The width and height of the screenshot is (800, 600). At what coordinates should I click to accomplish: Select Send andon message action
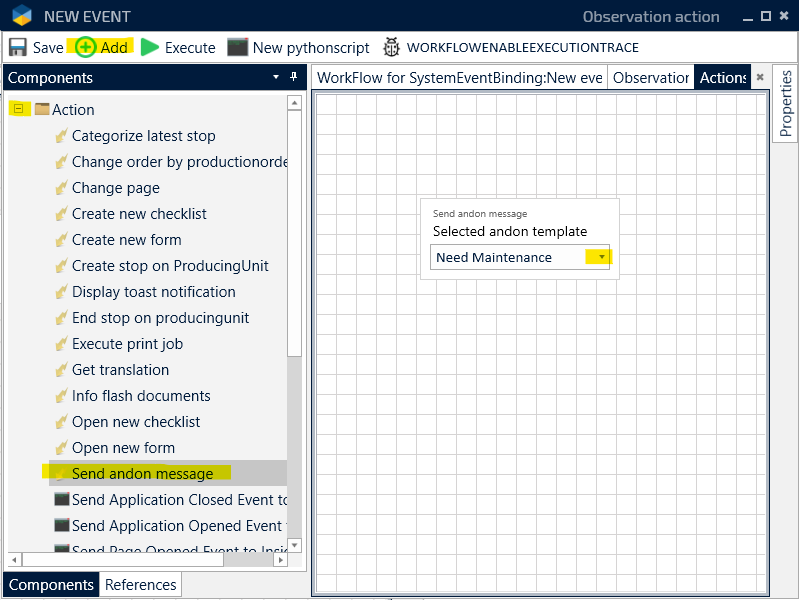[x=142, y=474]
